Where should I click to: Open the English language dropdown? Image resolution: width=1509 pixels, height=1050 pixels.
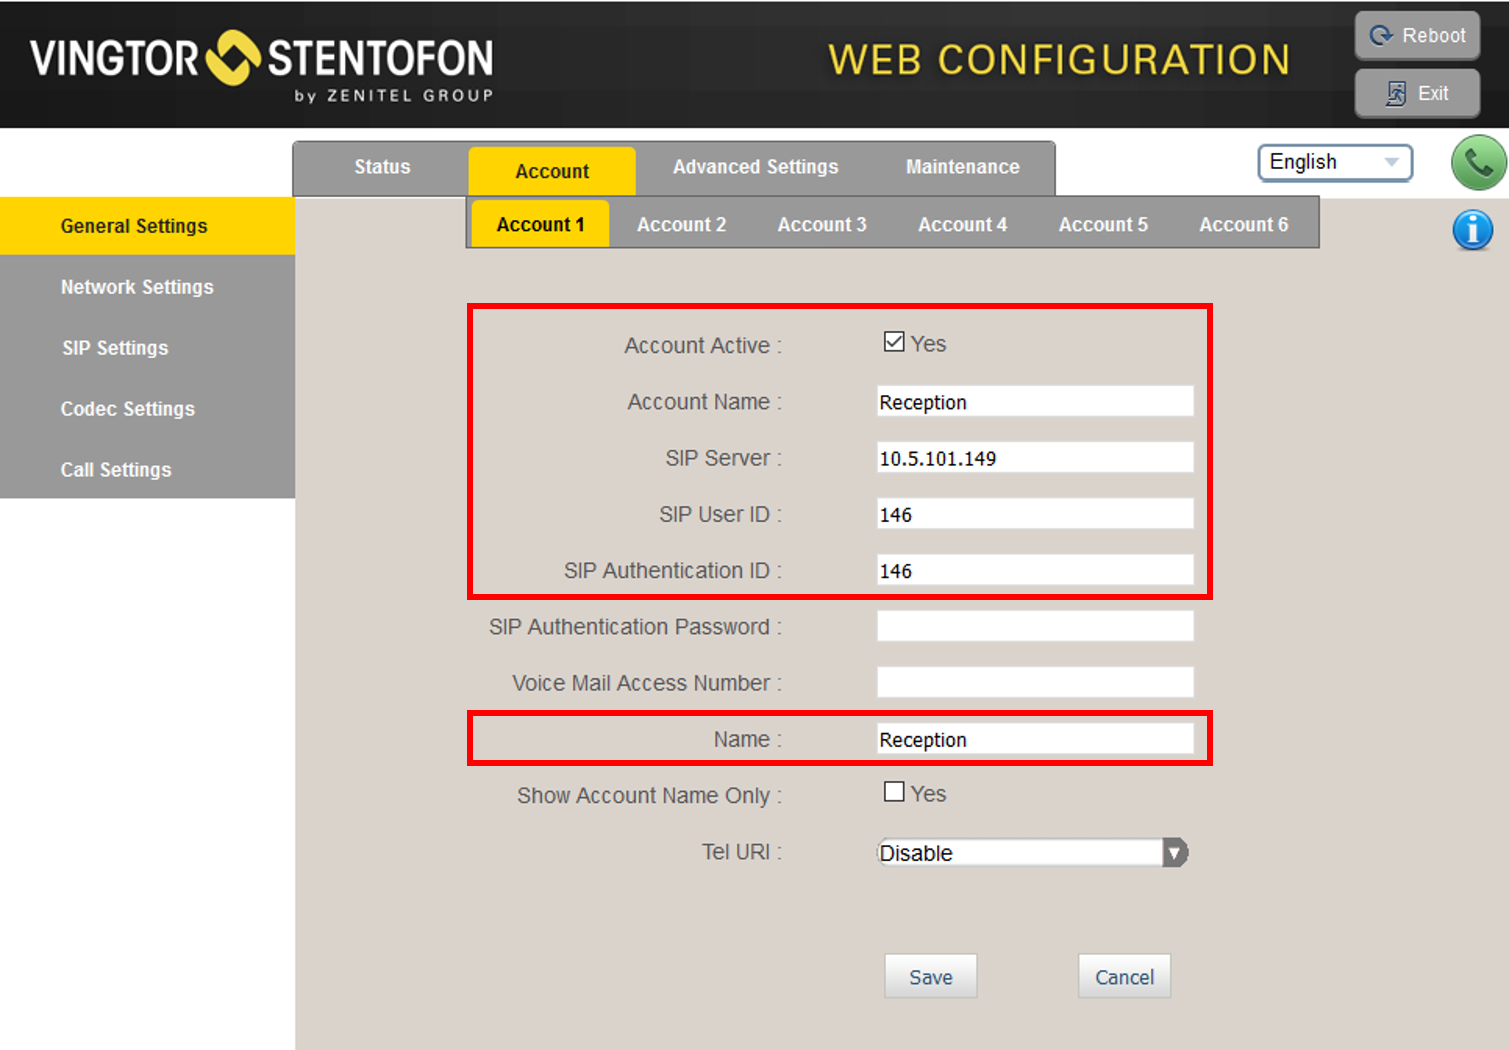pos(1334,162)
